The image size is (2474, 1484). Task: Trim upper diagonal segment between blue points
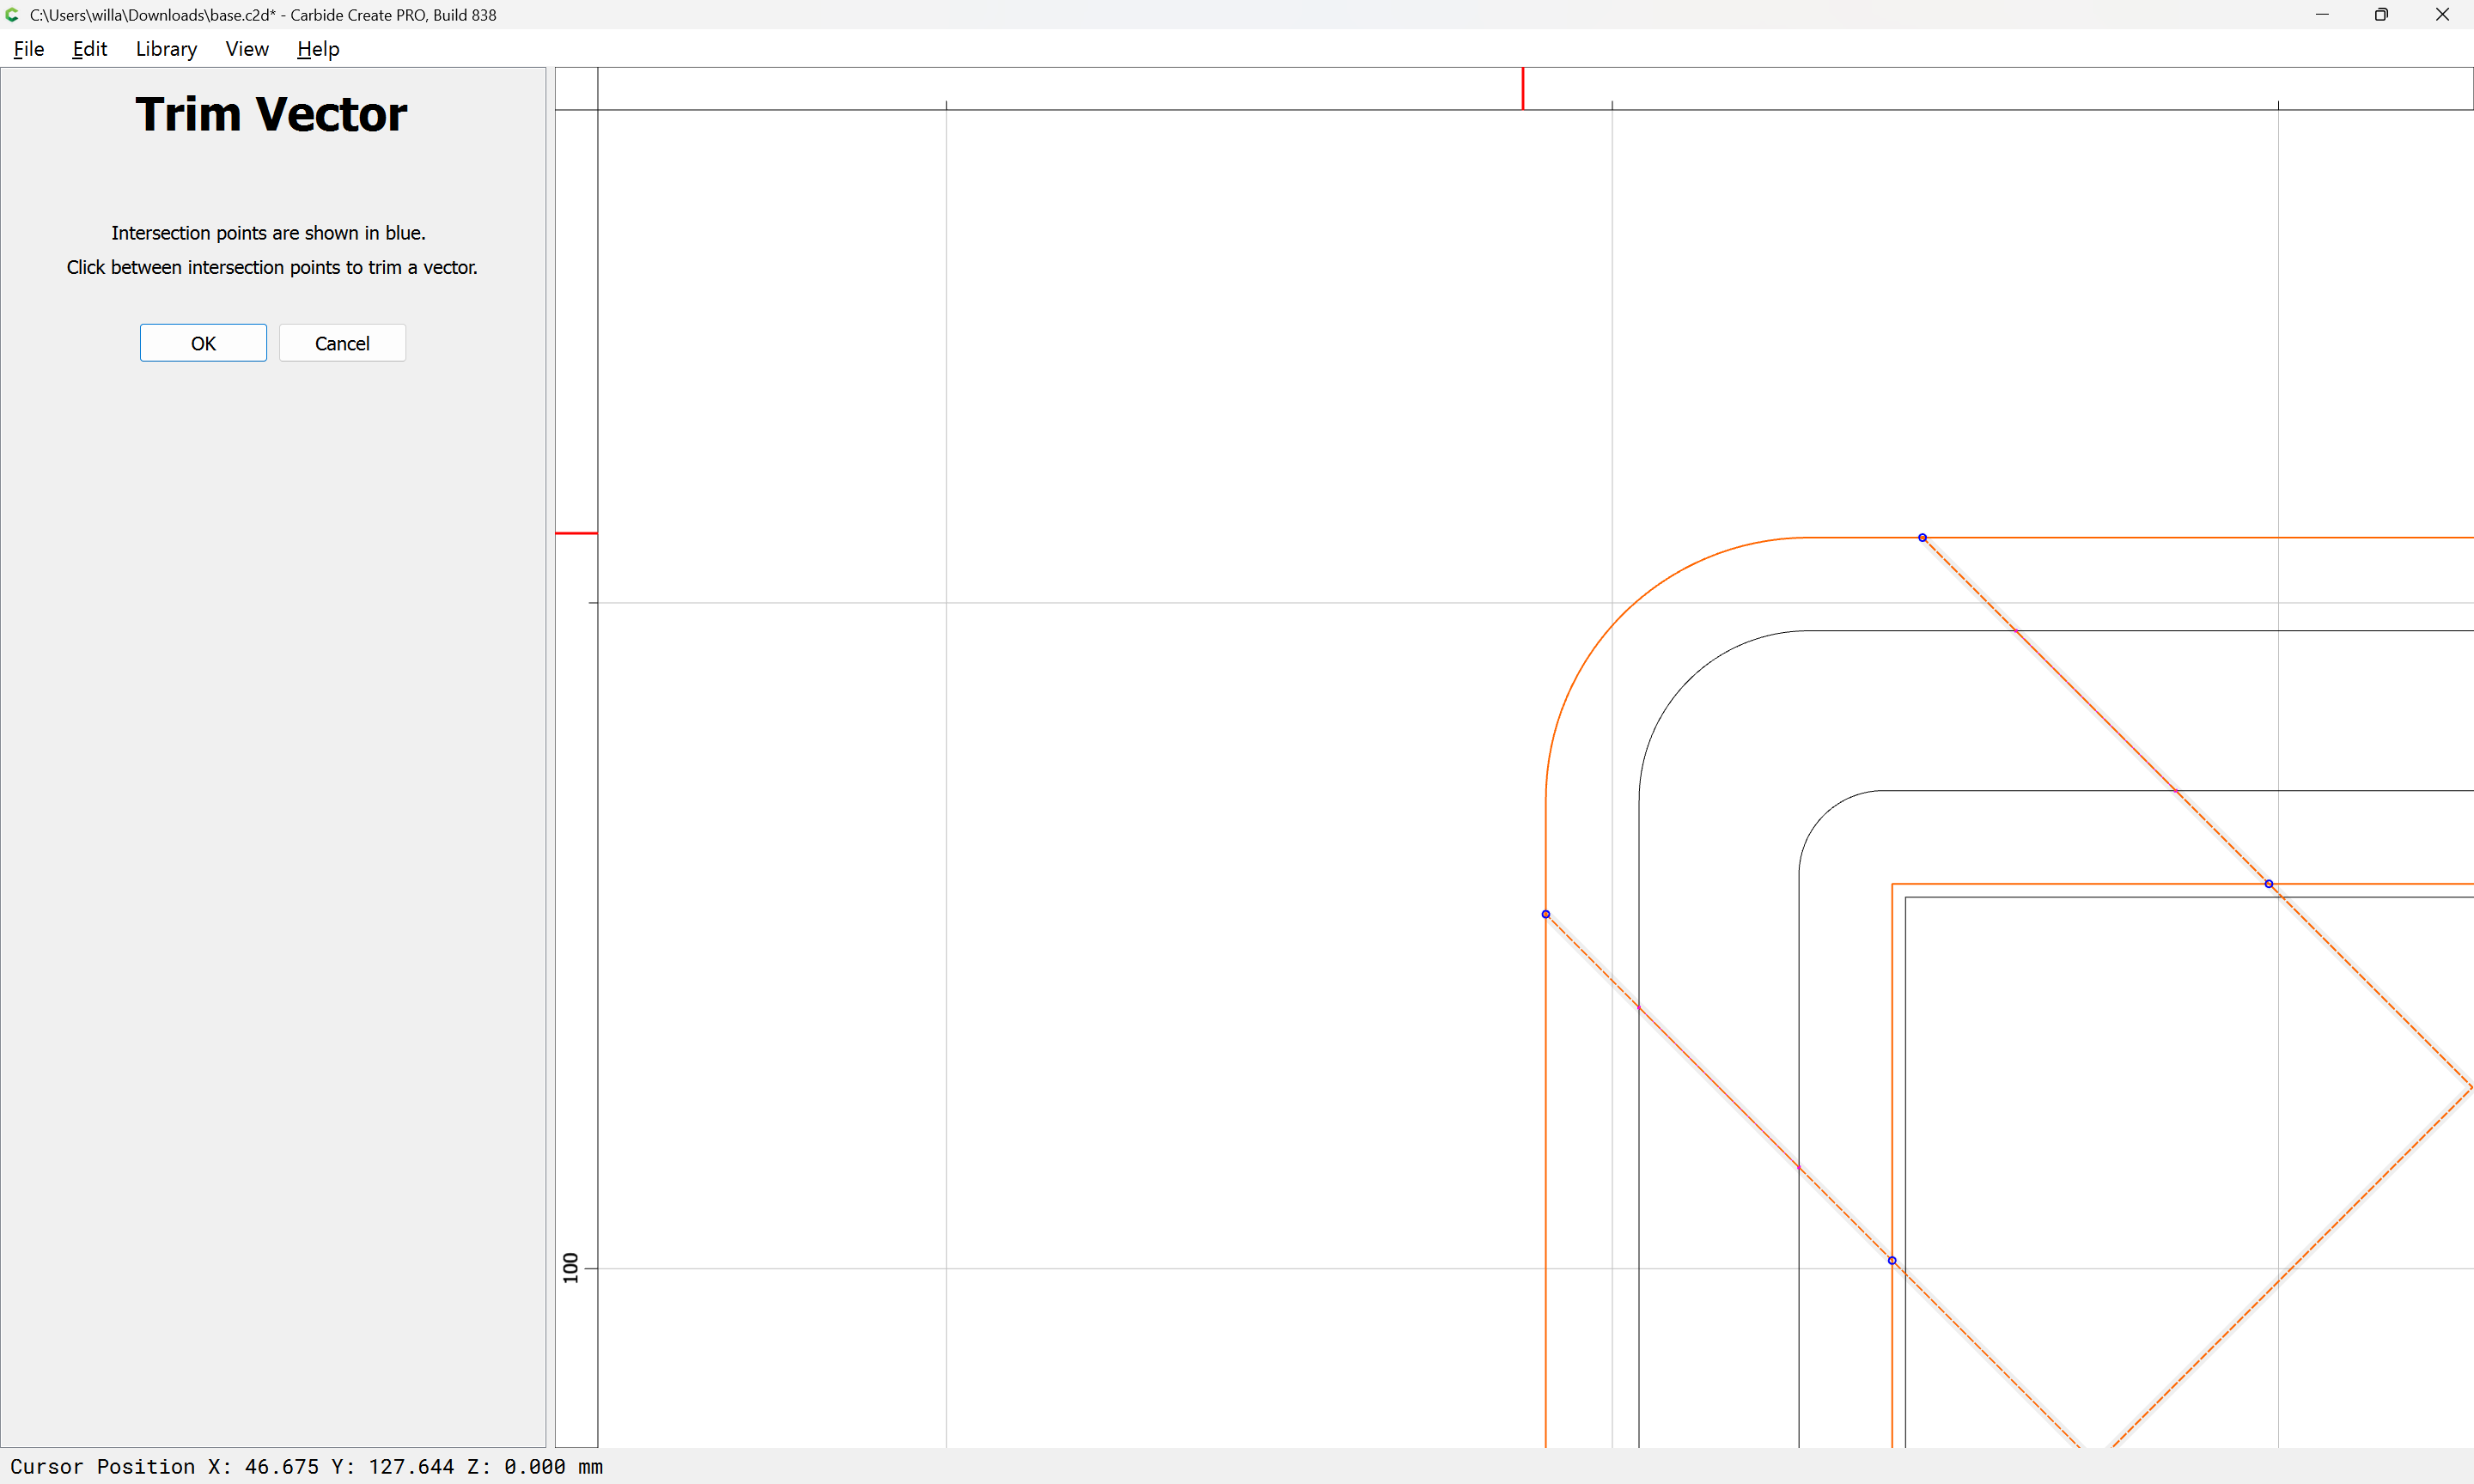tap(2095, 711)
